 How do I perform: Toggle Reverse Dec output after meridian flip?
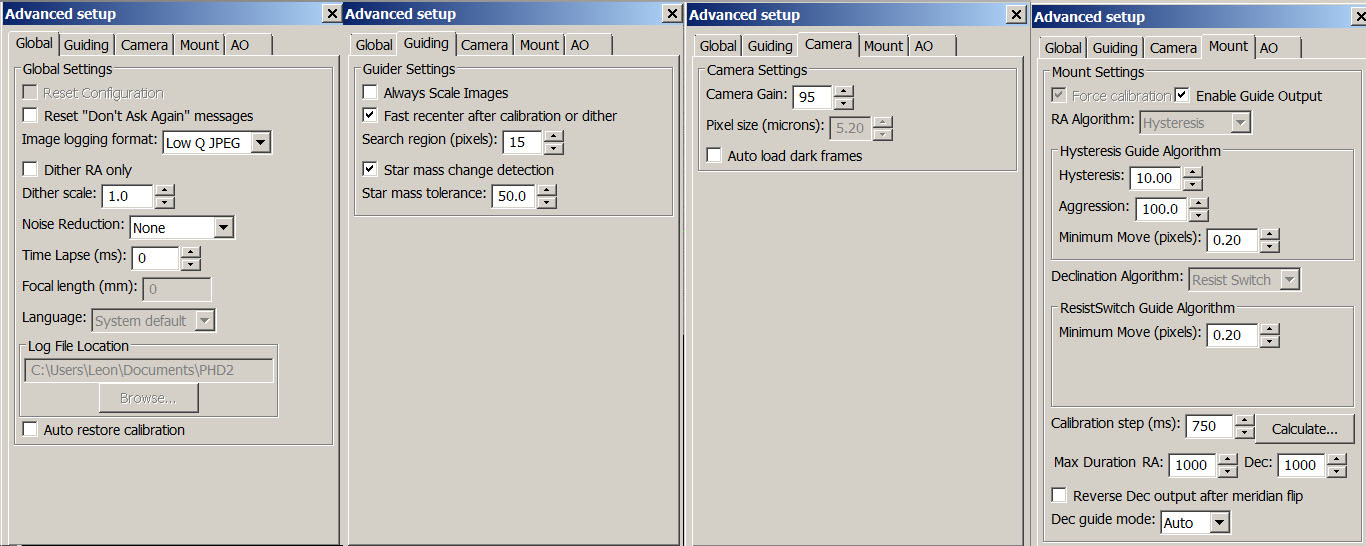(x=1059, y=496)
